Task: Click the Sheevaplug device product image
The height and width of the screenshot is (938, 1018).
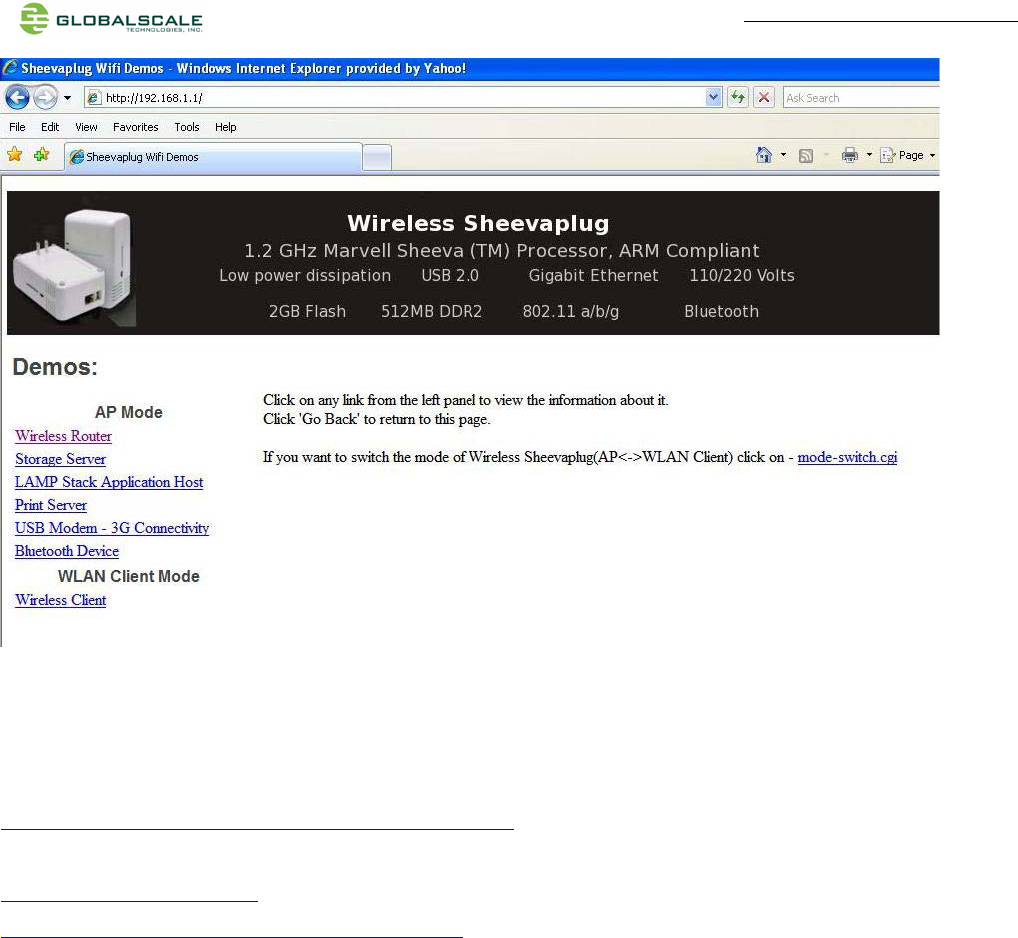Action: click(x=75, y=265)
